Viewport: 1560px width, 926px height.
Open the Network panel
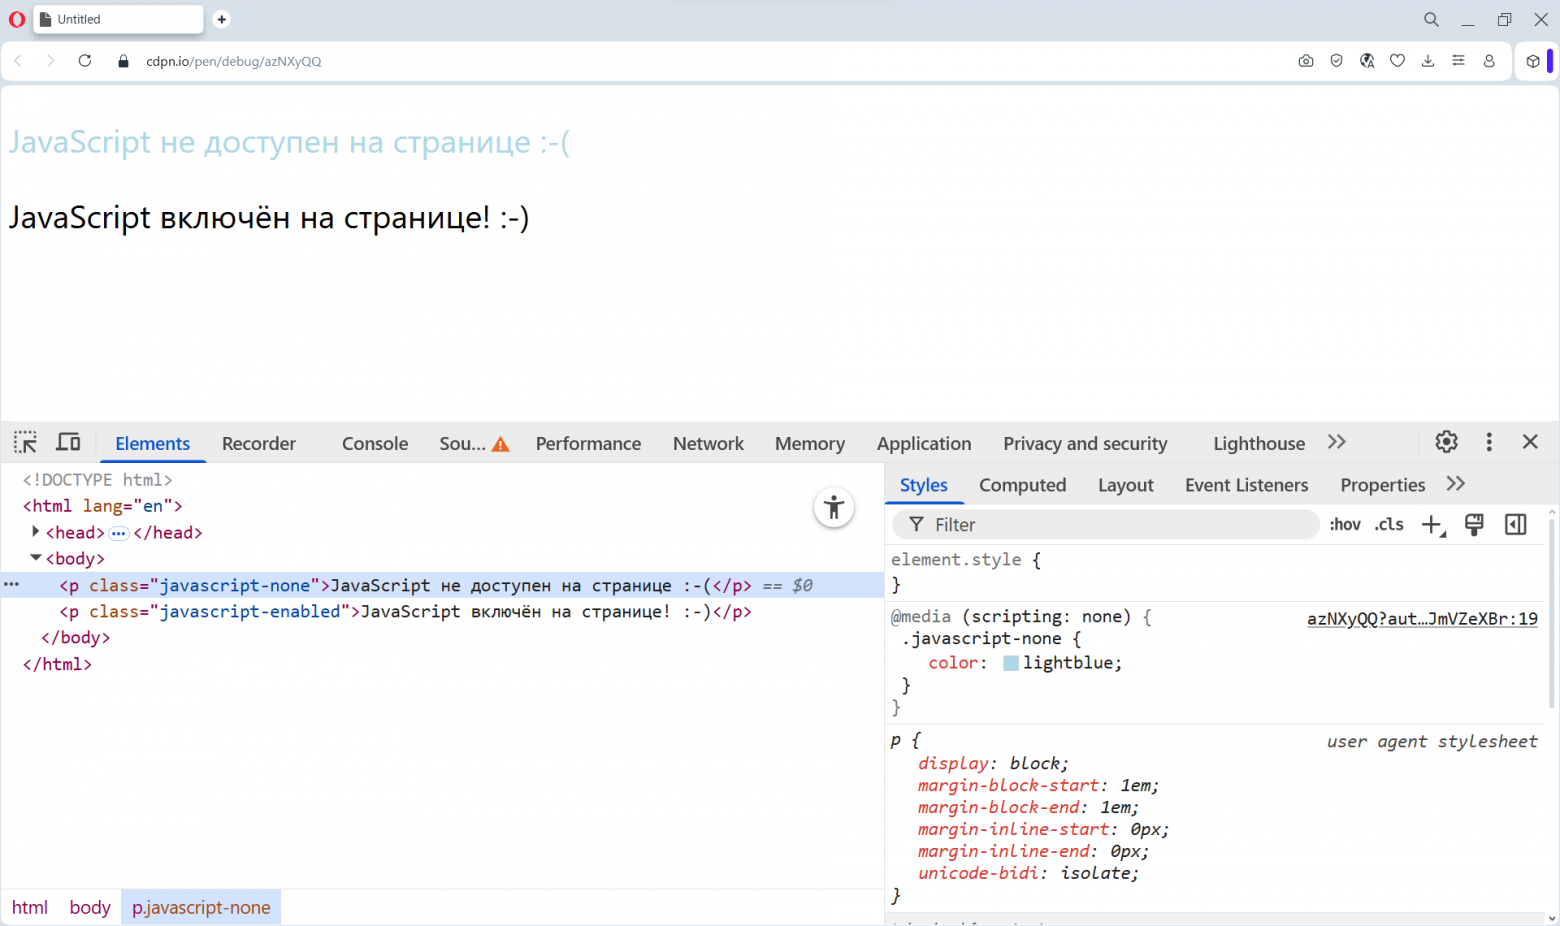[708, 443]
